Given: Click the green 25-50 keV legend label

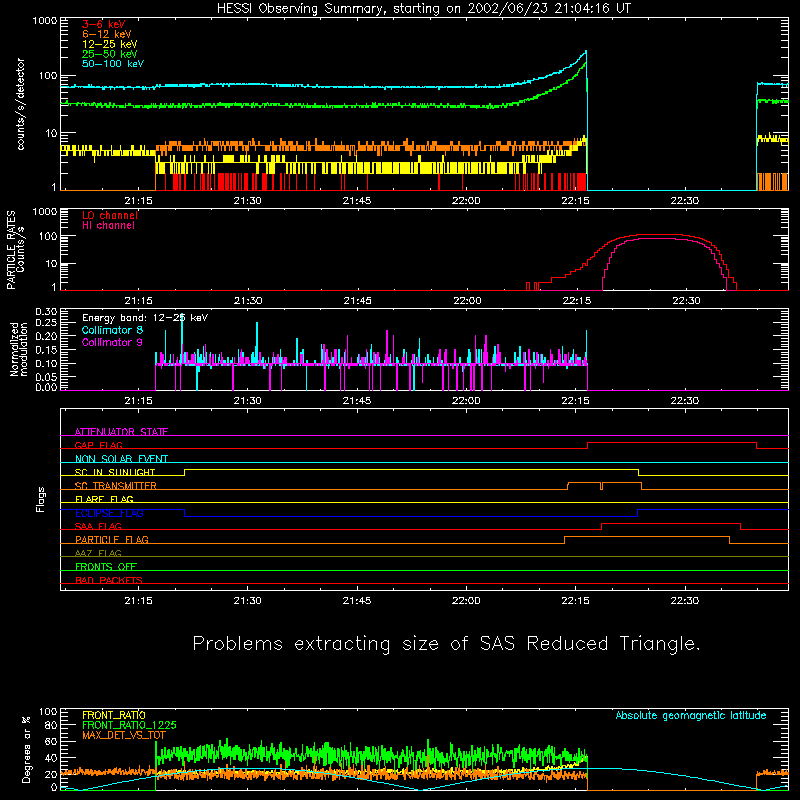Looking at the screenshot, I should (x=109, y=54).
